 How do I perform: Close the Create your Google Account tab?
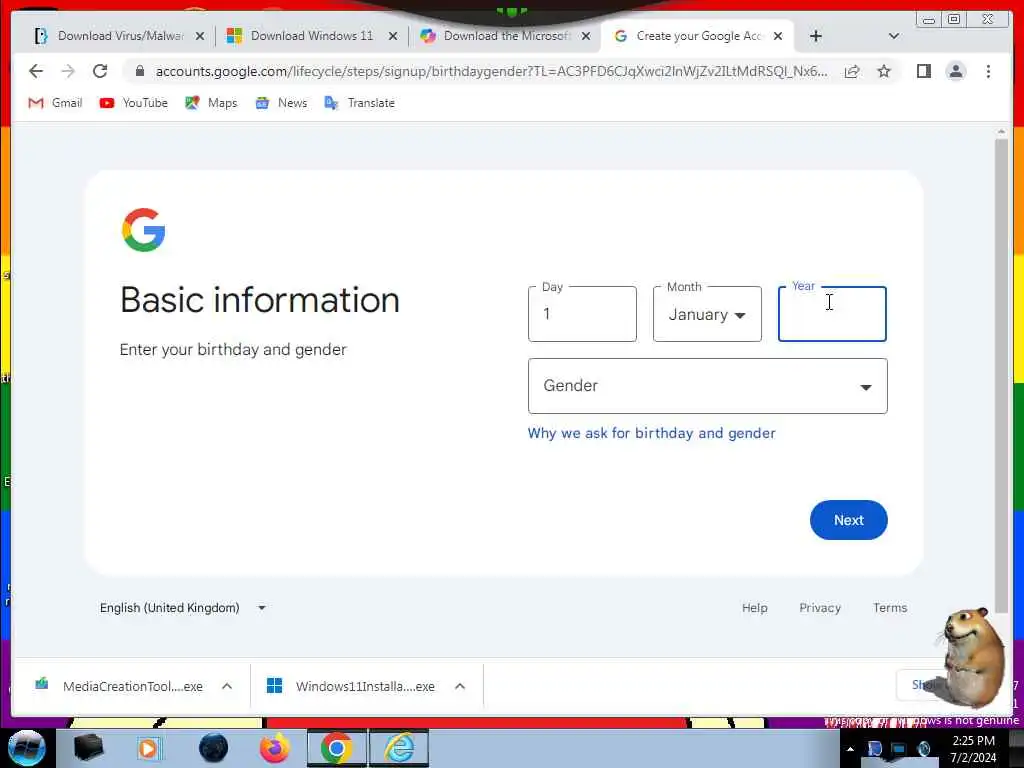click(x=778, y=36)
